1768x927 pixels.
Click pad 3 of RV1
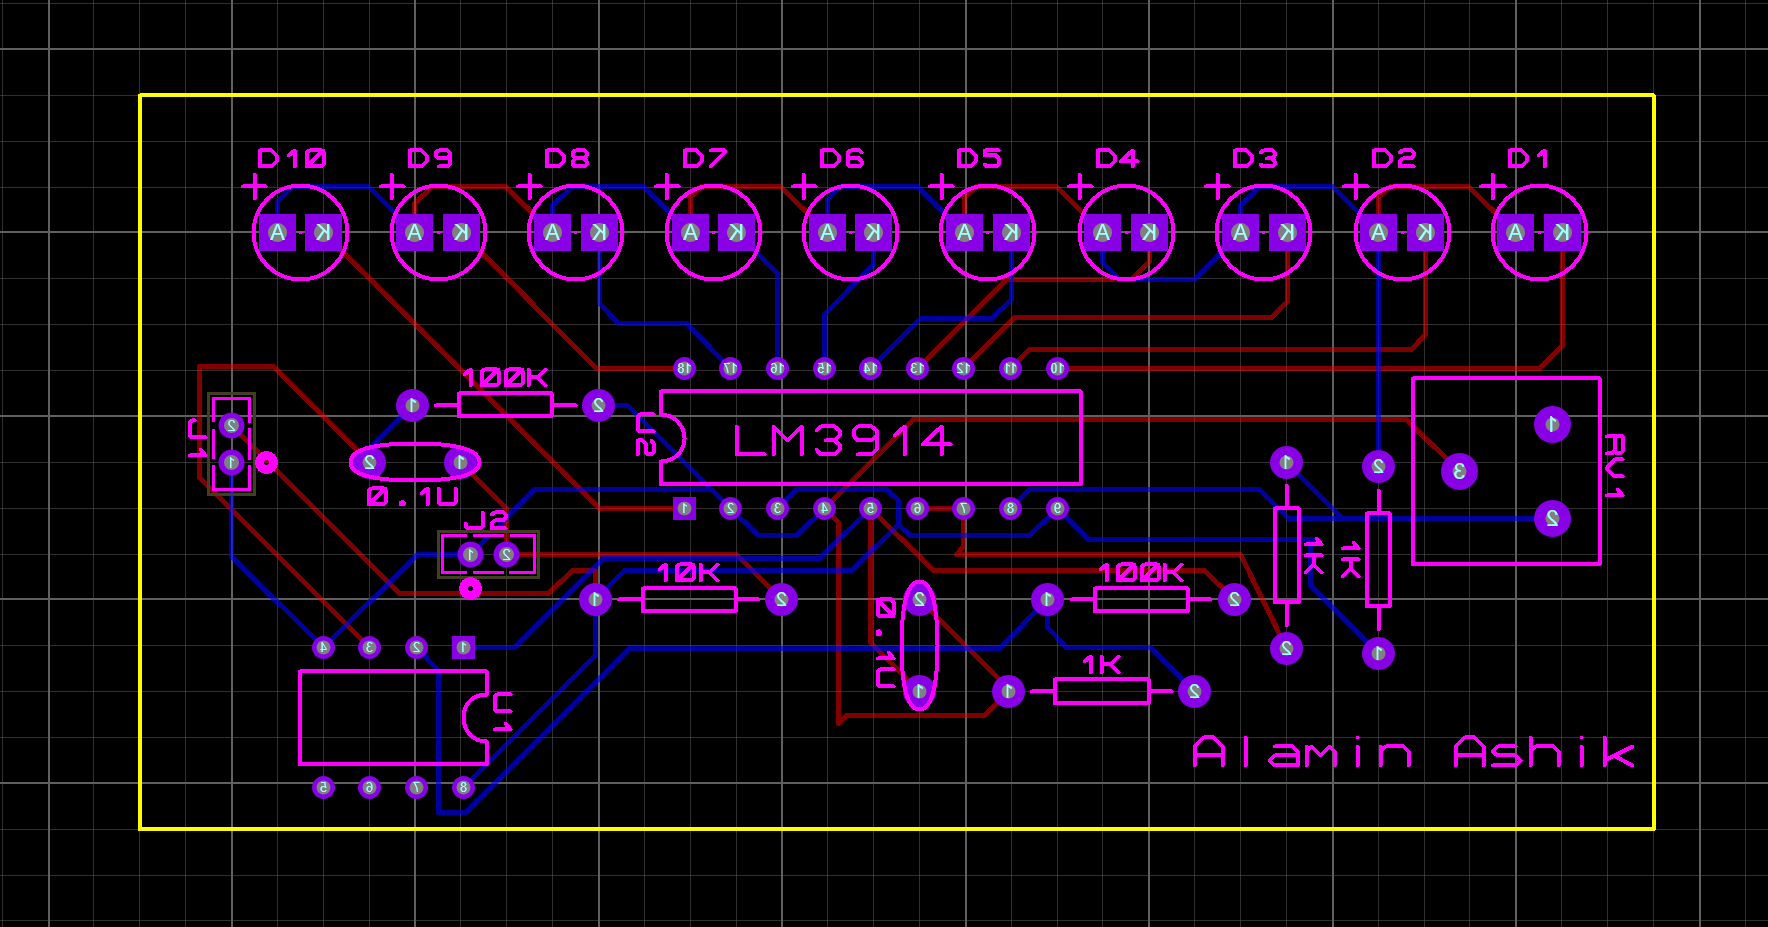click(x=1459, y=470)
